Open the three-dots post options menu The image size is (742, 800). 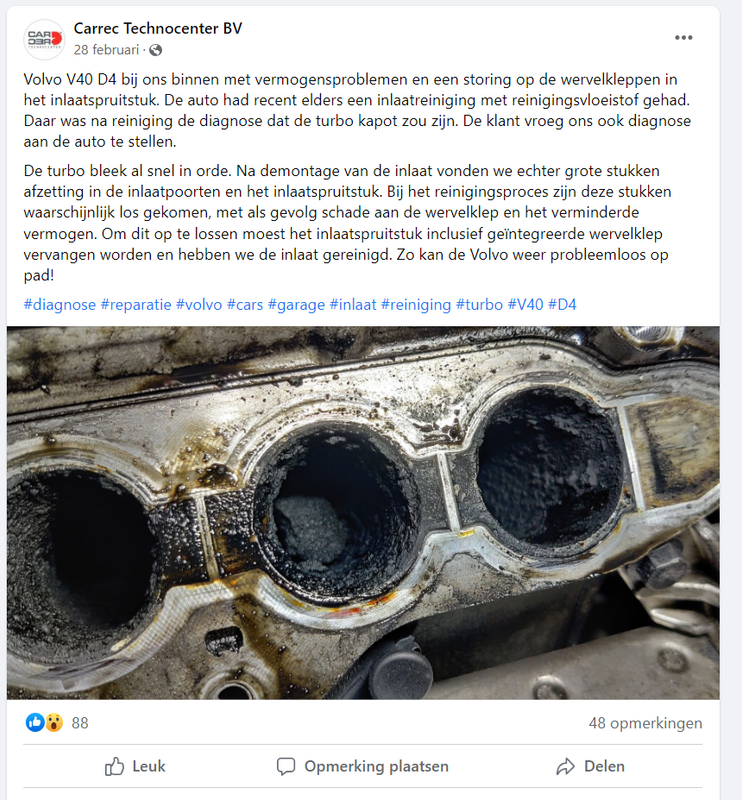tap(683, 37)
